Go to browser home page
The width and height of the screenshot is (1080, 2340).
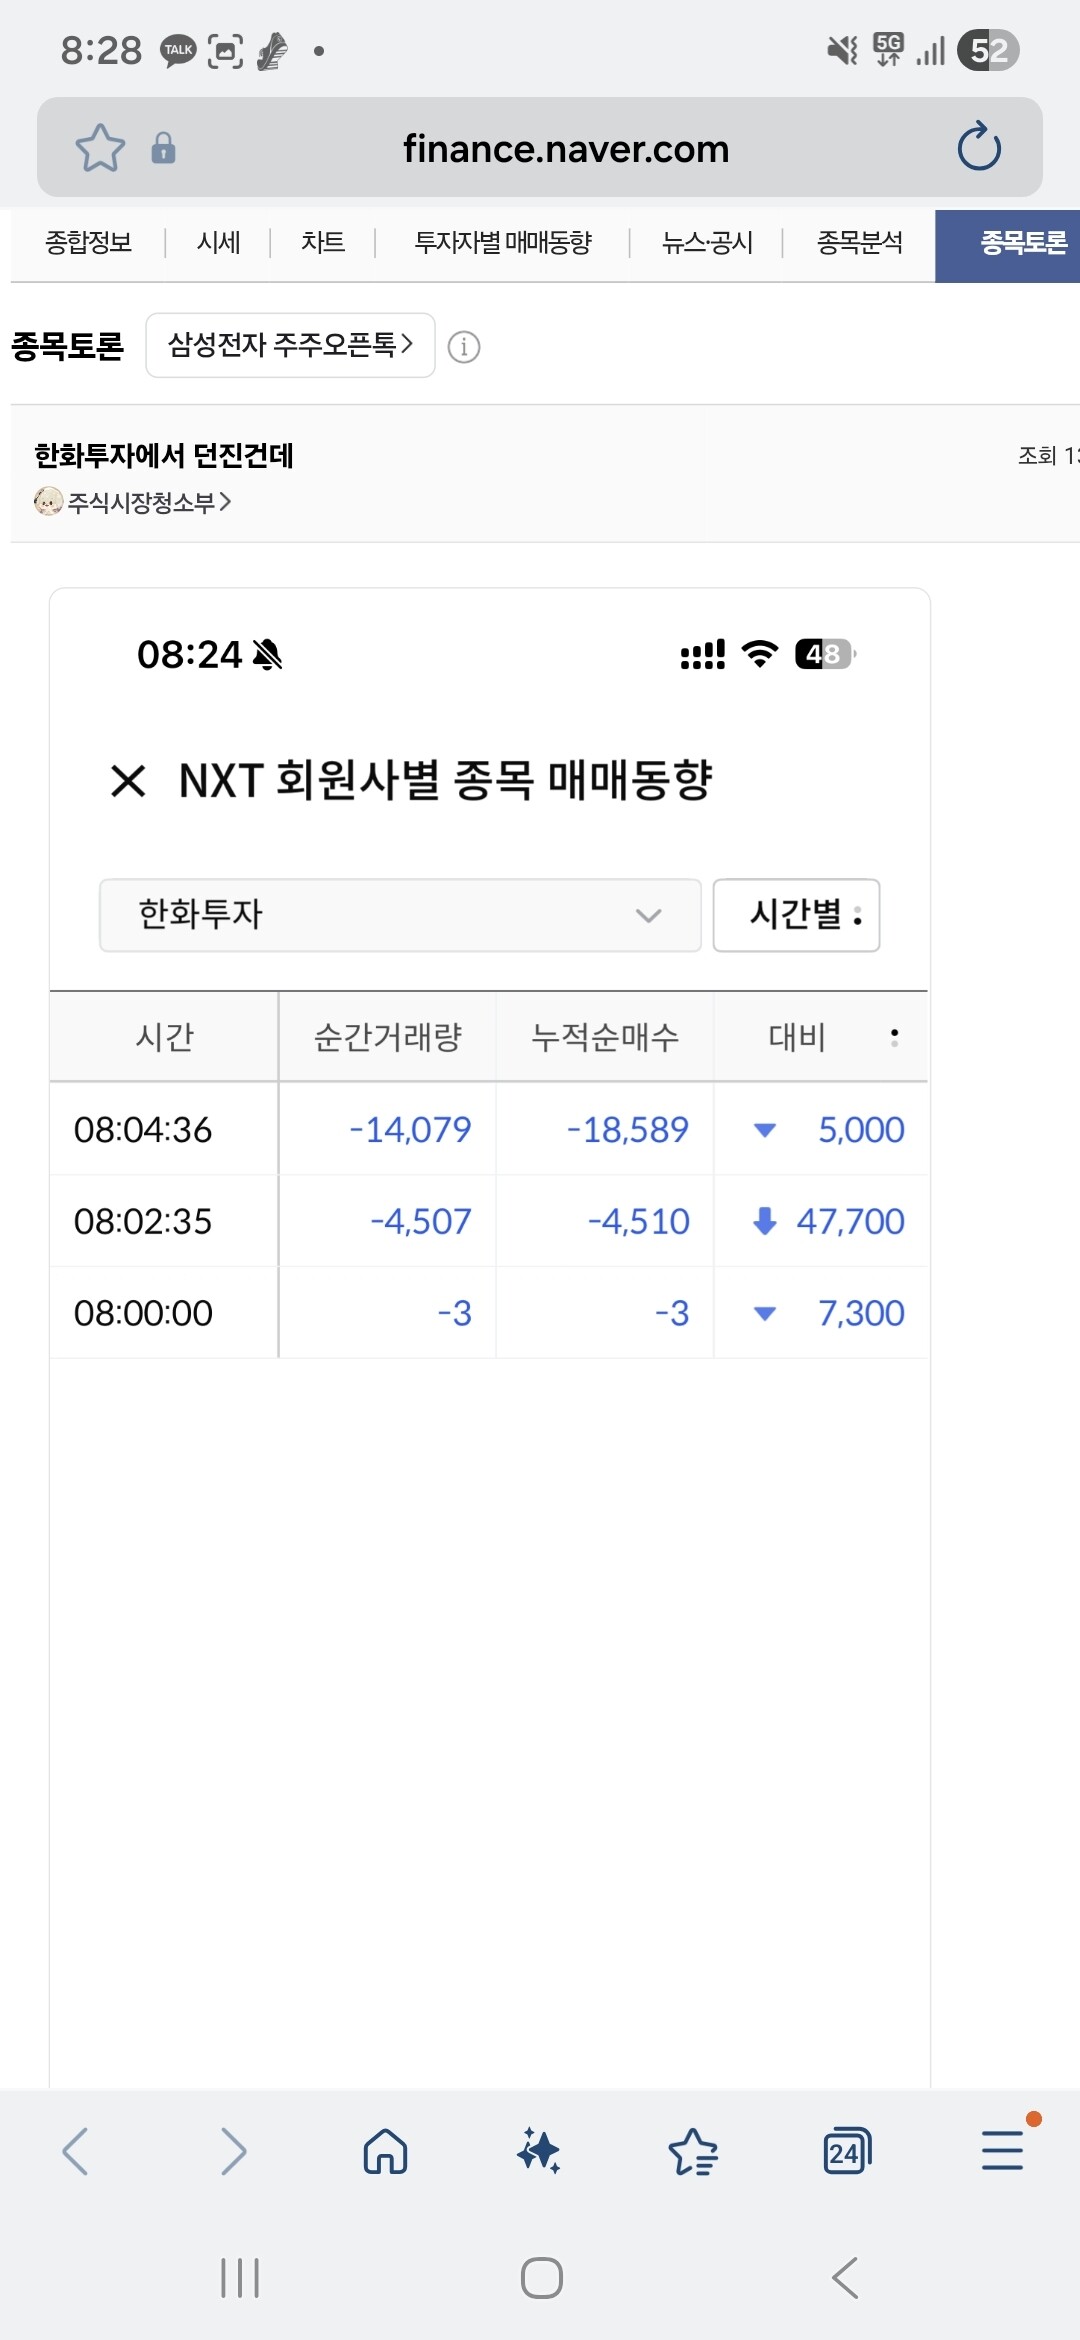385,2151
